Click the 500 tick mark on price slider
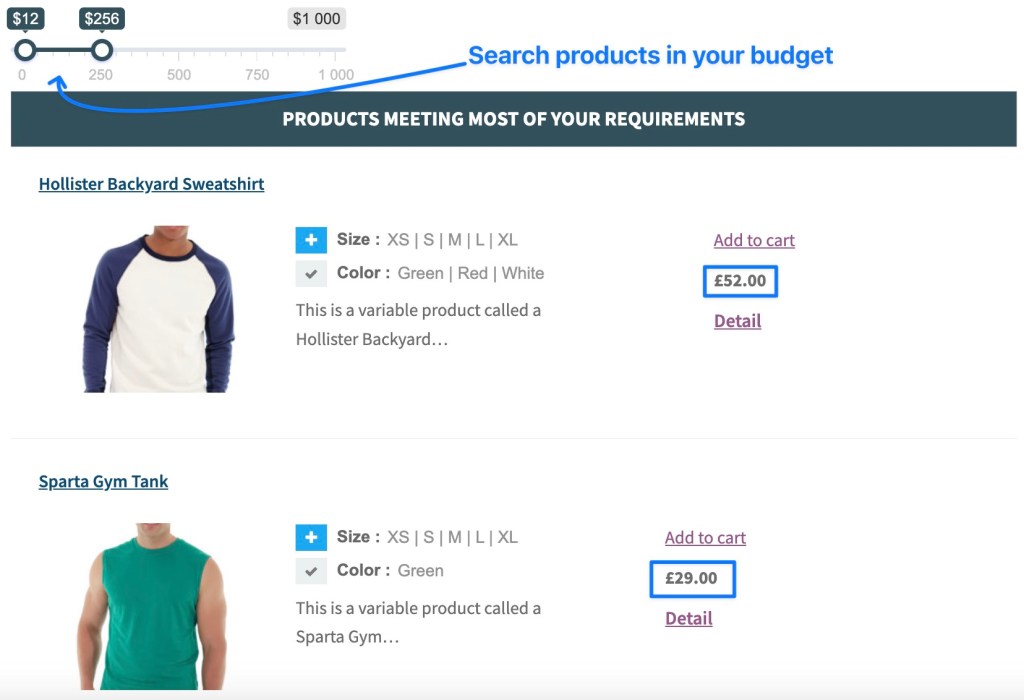 coord(179,75)
